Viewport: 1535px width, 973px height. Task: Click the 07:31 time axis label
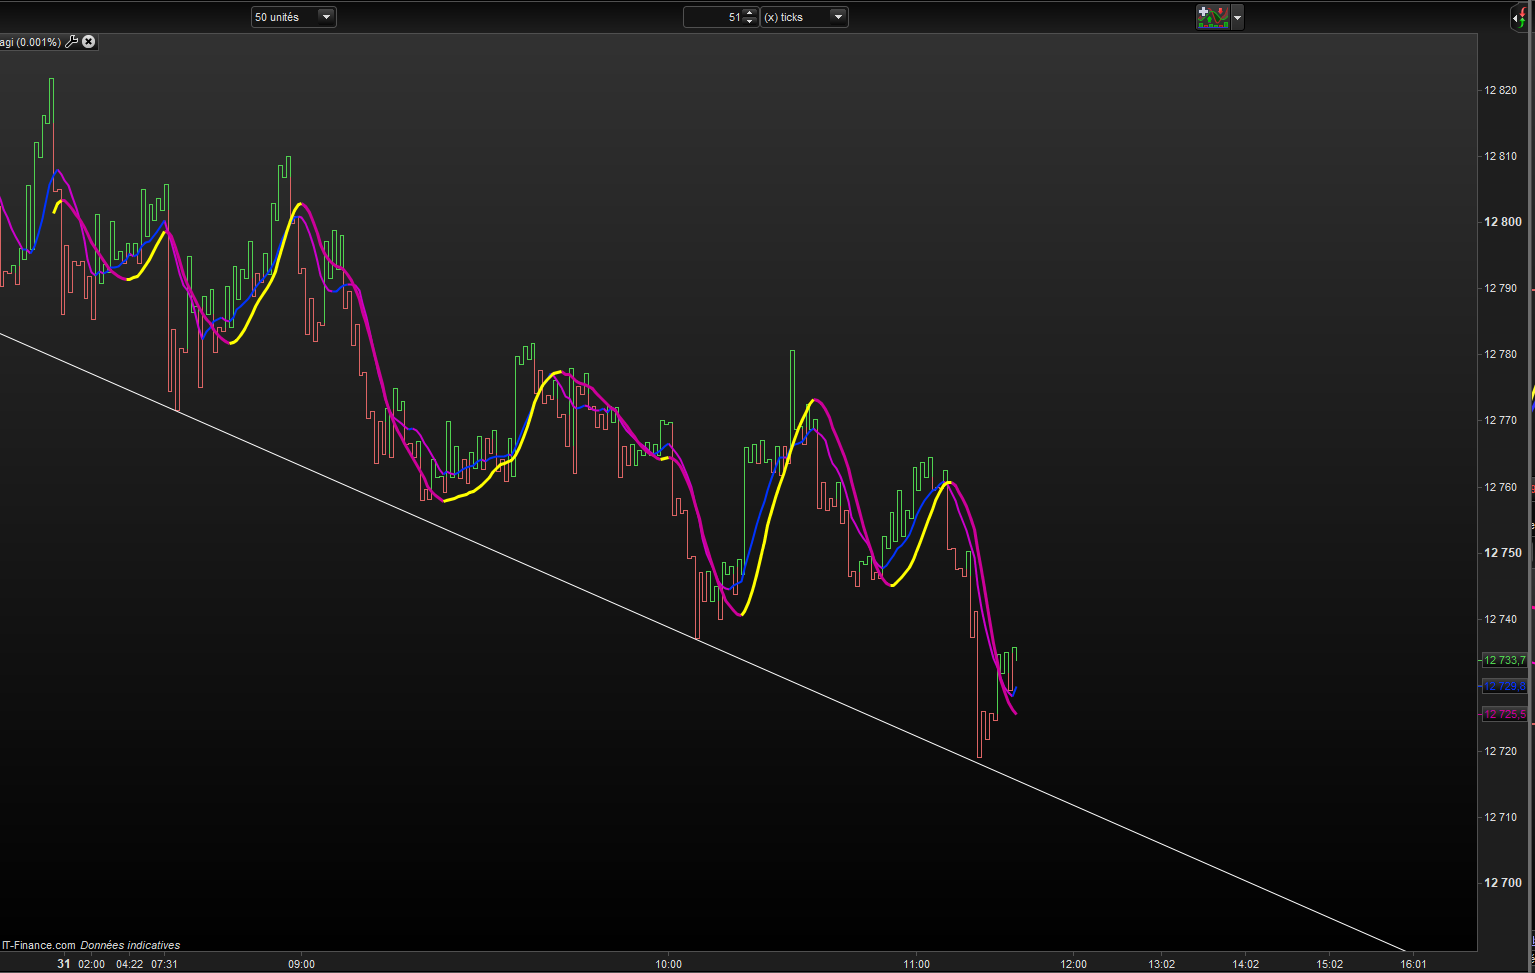[164, 964]
